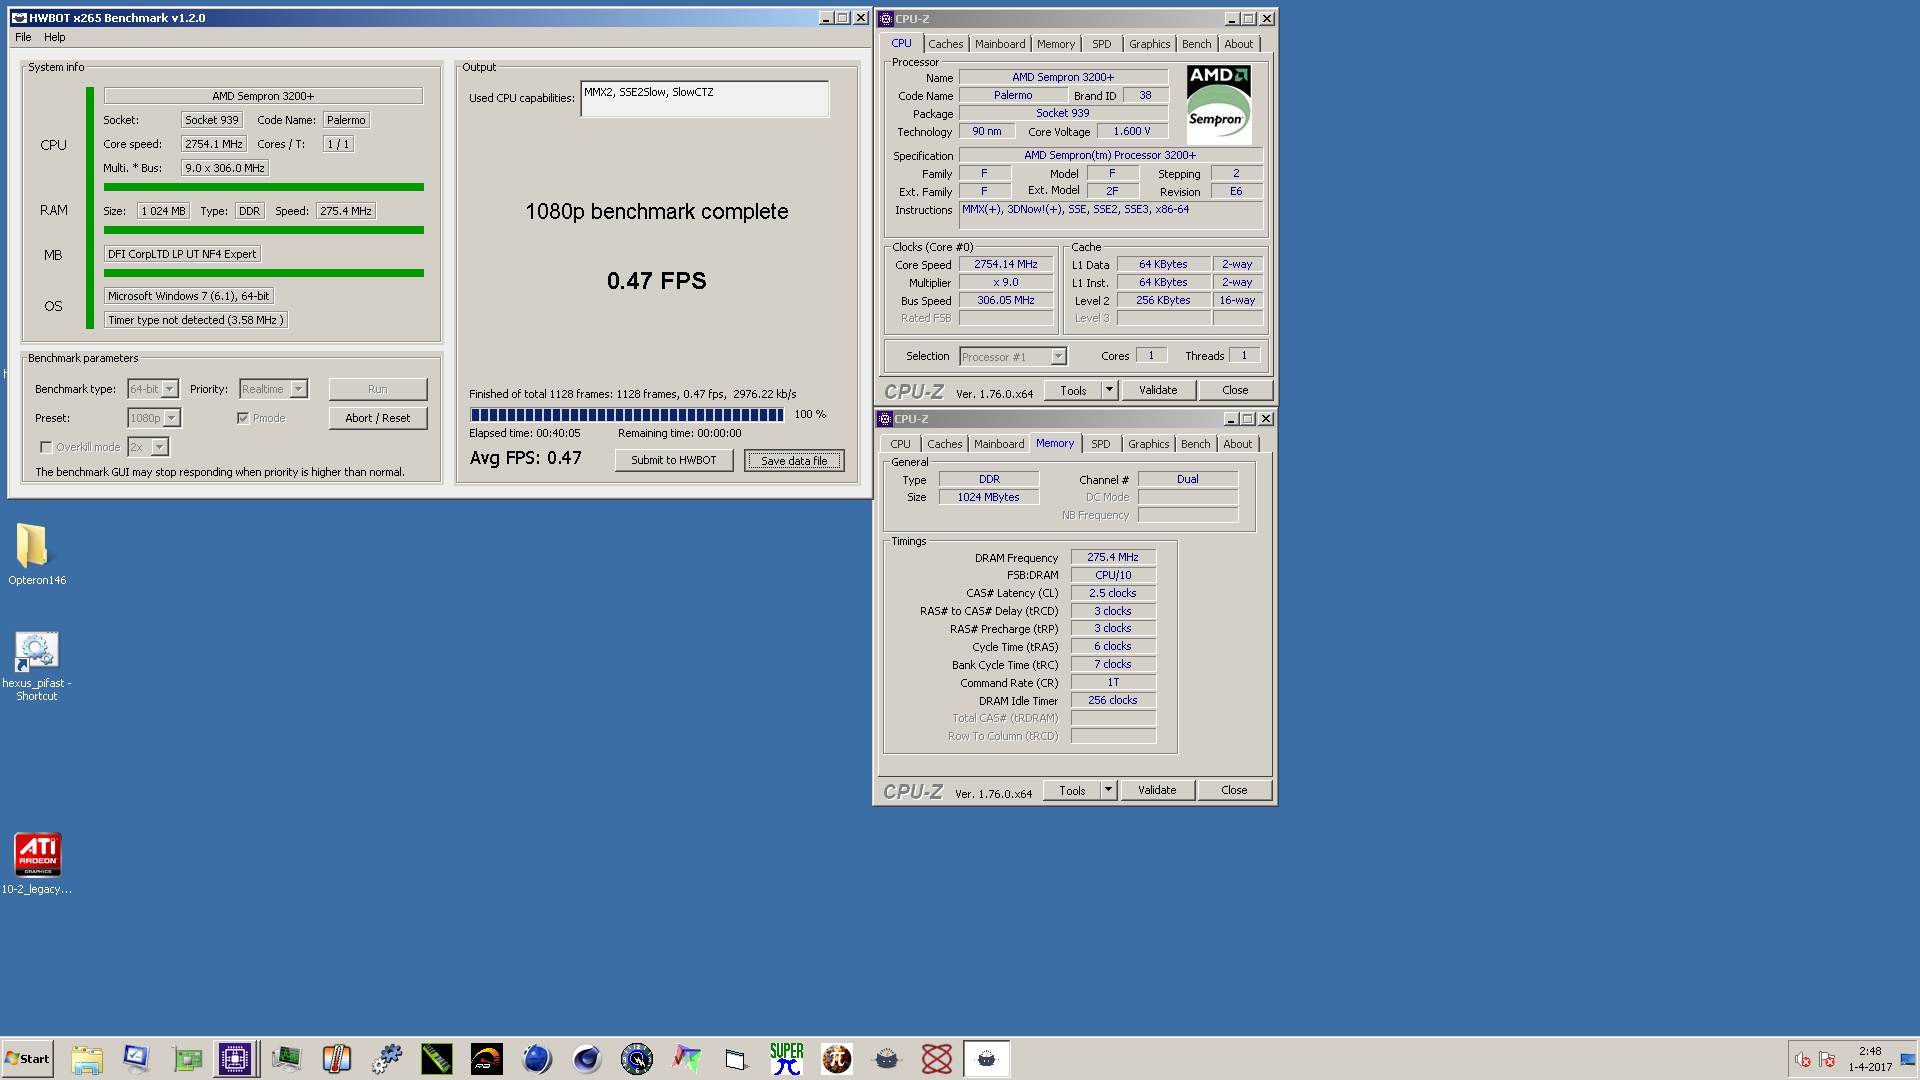This screenshot has height=1080, width=1920.
Task: Launch SUPER PI from the taskbar
Action: point(787,1059)
